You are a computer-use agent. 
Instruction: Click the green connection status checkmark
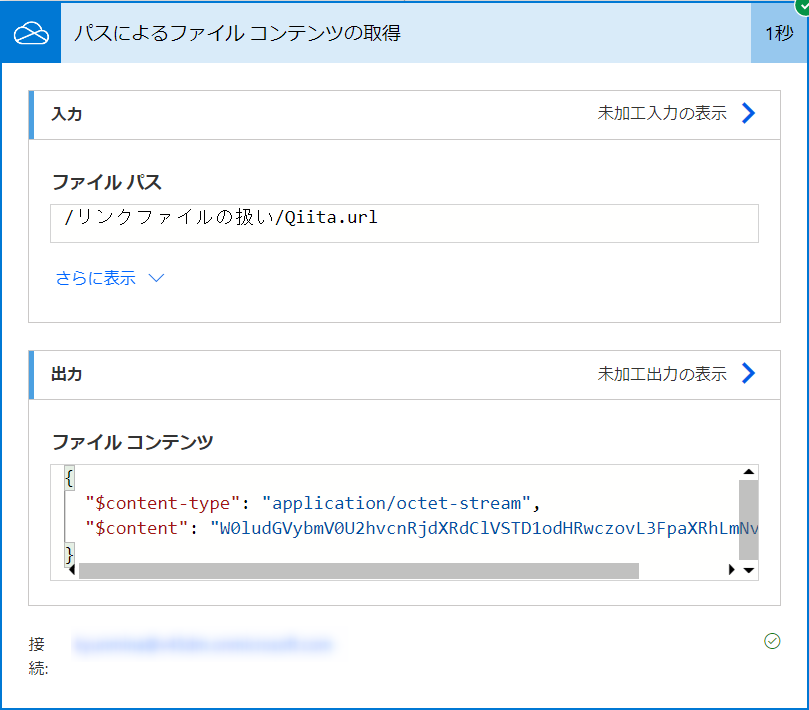772,641
